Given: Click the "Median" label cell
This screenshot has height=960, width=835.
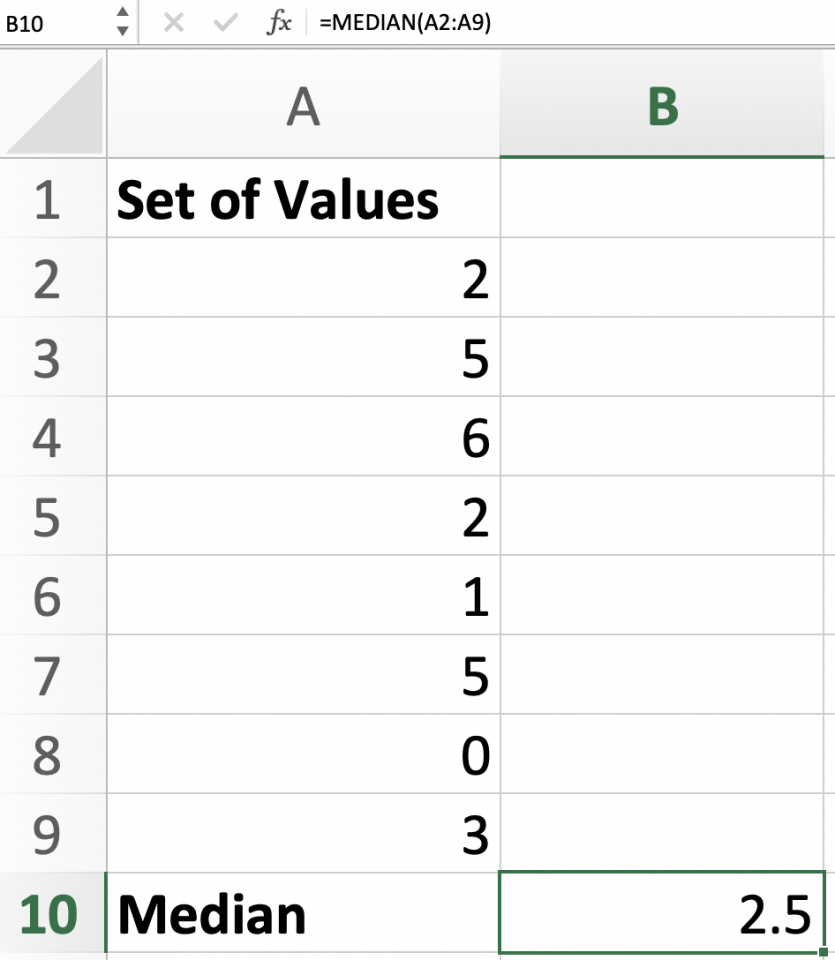Looking at the screenshot, I should (303, 914).
